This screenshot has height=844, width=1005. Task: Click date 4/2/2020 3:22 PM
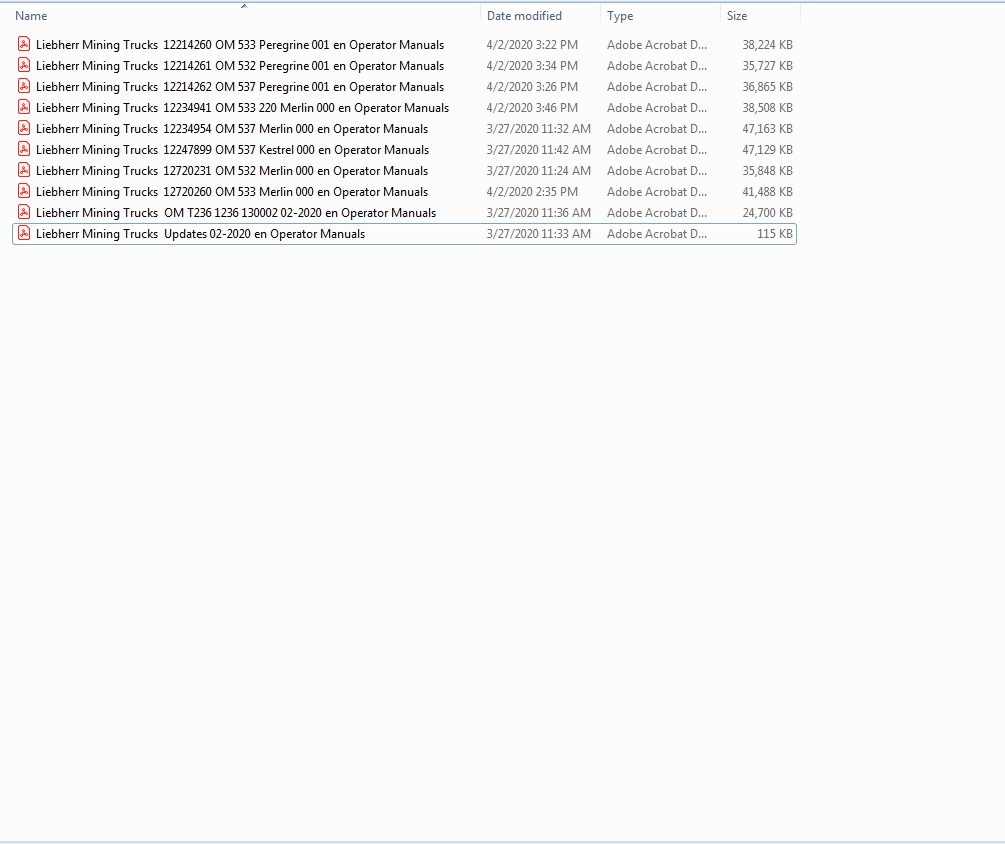[532, 45]
